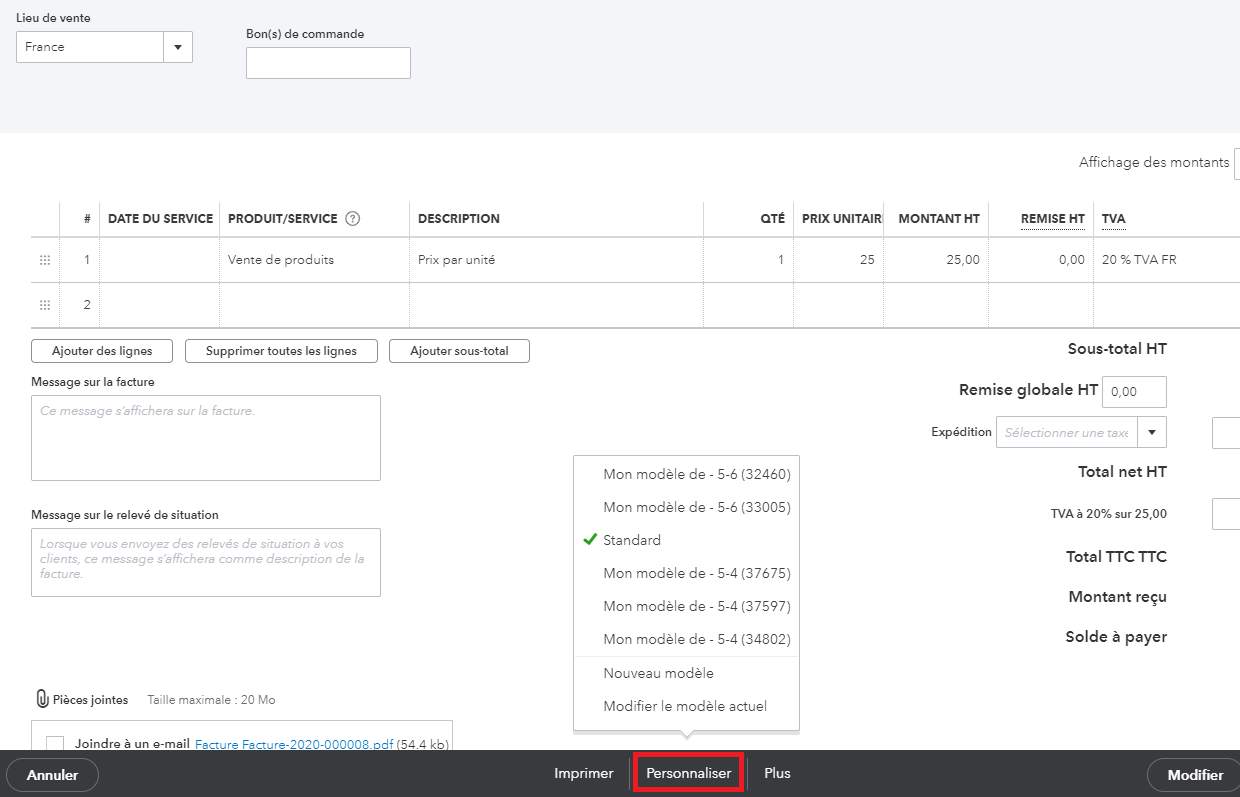Click the Modifier button
This screenshot has width=1240, height=797.
[1195, 775]
